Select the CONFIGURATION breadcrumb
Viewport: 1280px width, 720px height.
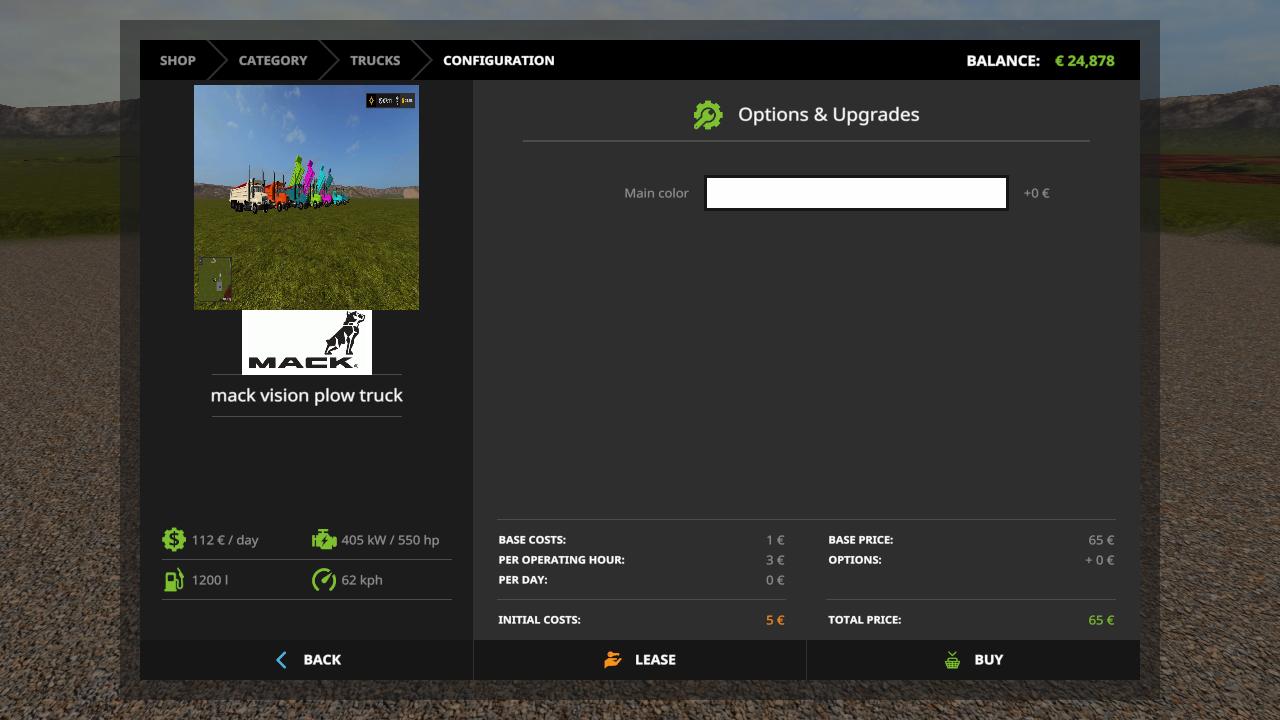(x=499, y=60)
